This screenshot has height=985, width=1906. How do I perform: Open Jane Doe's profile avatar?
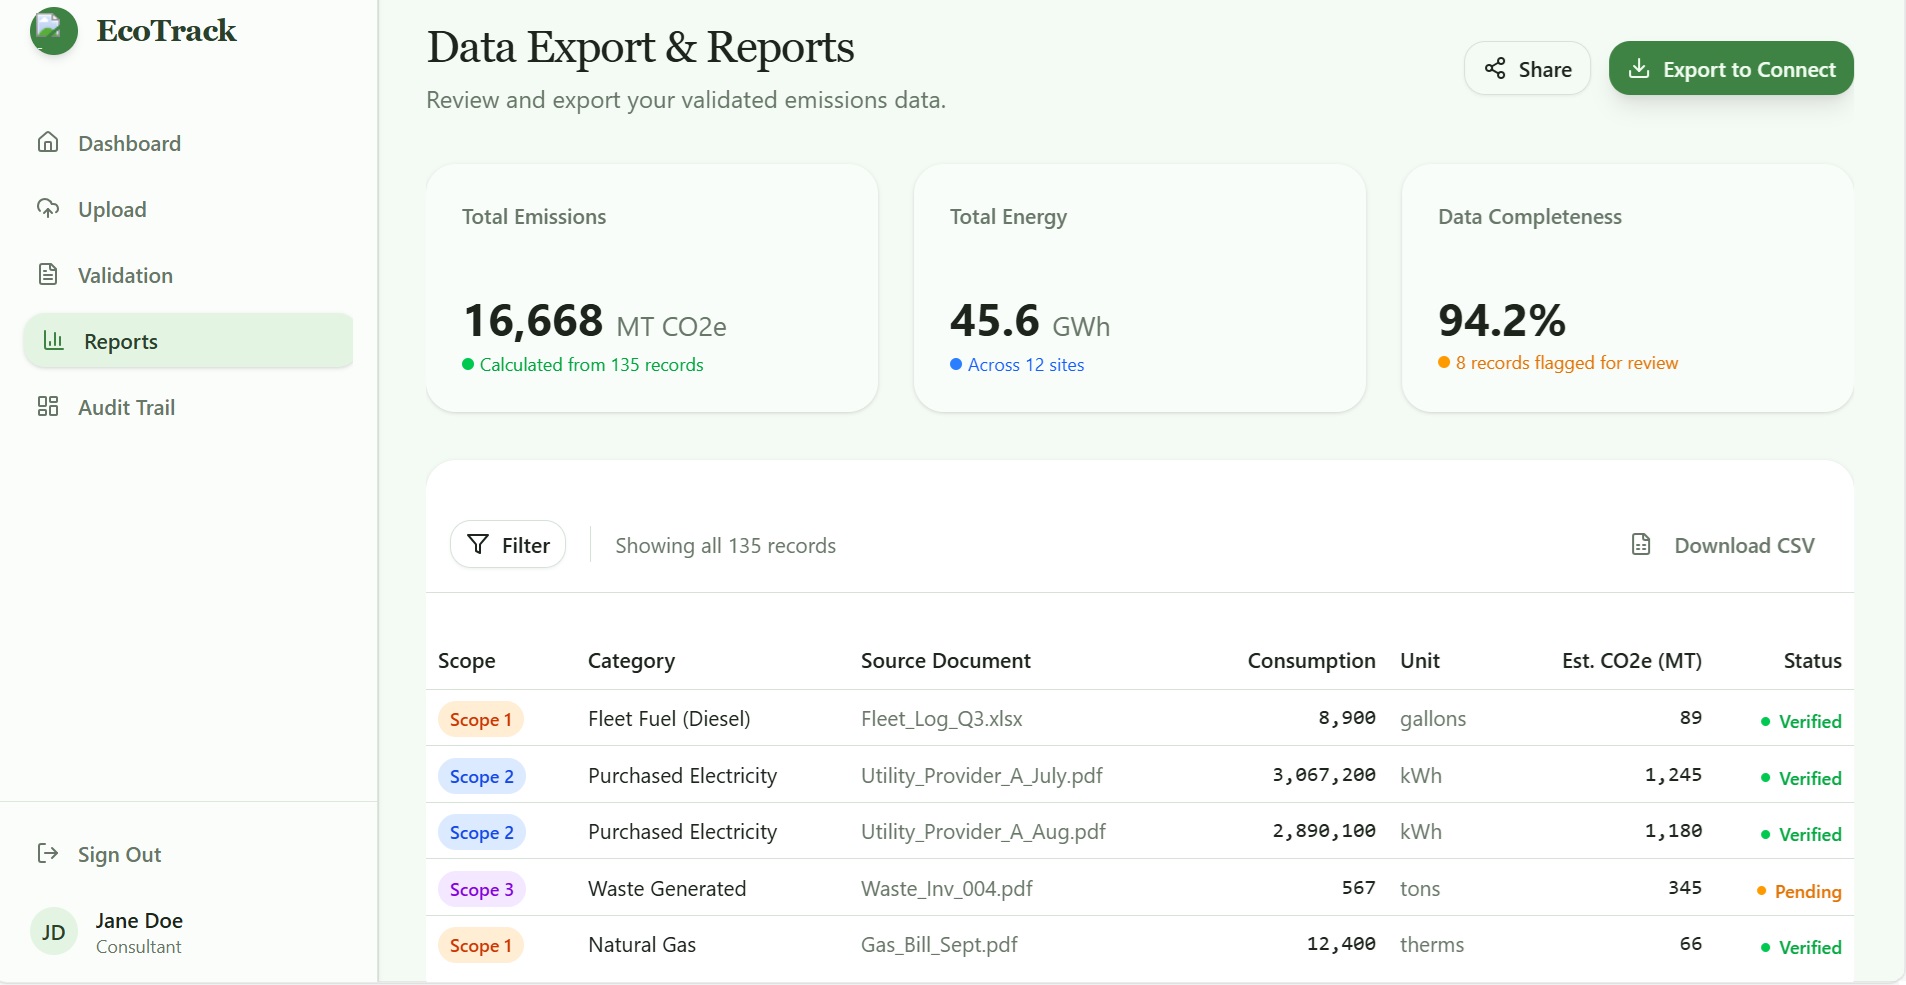53,931
